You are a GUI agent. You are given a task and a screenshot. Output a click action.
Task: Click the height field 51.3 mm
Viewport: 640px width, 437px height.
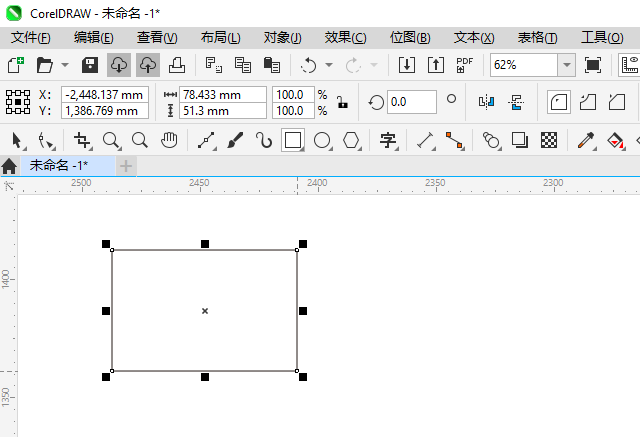[223, 111]
